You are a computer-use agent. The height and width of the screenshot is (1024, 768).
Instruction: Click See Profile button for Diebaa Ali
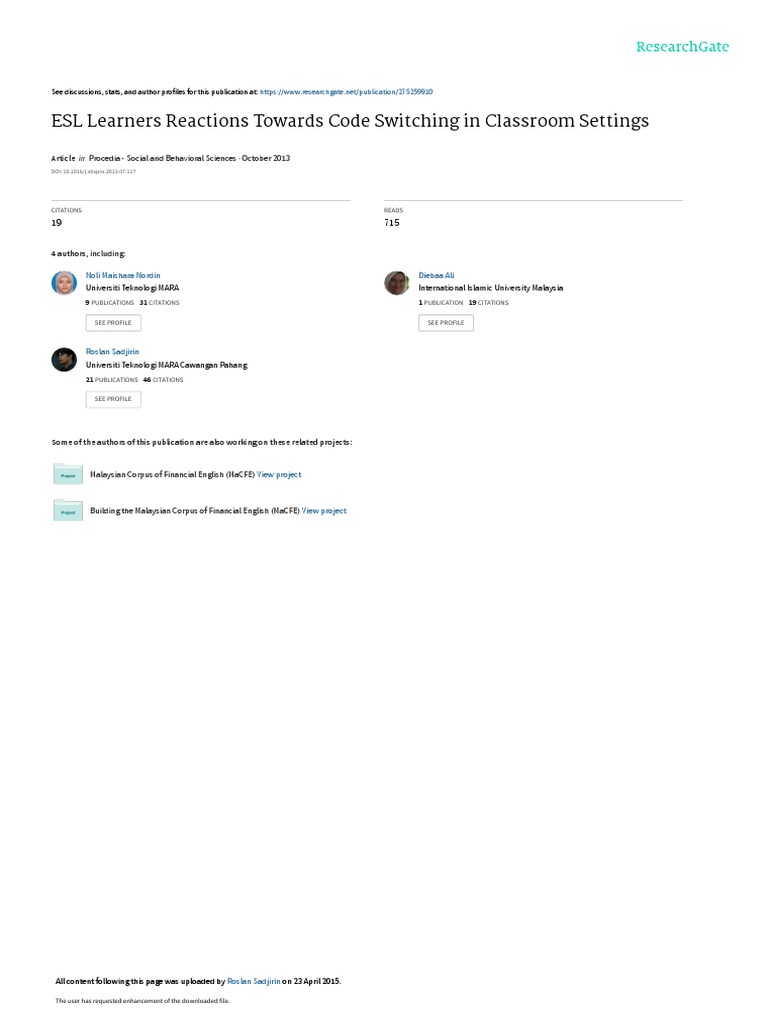(x=446, y=323)
